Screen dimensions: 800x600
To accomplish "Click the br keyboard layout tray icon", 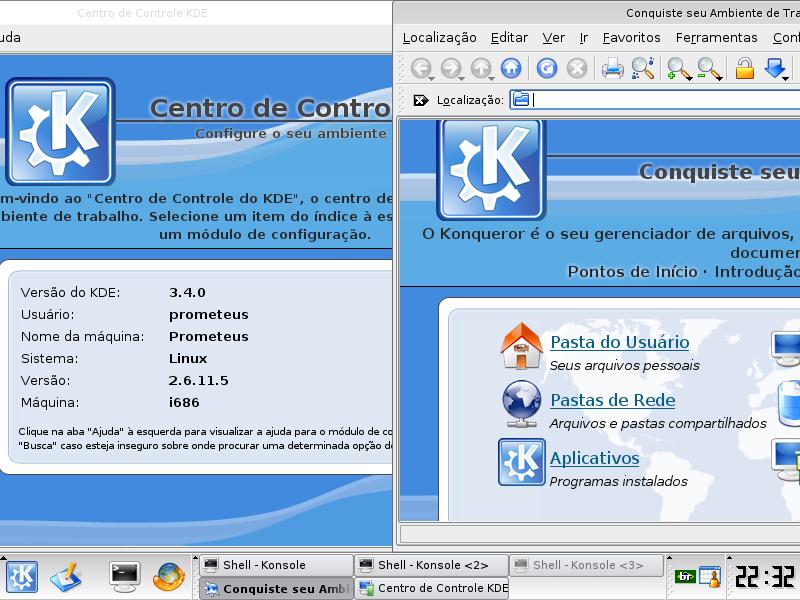I will (685, 577).
